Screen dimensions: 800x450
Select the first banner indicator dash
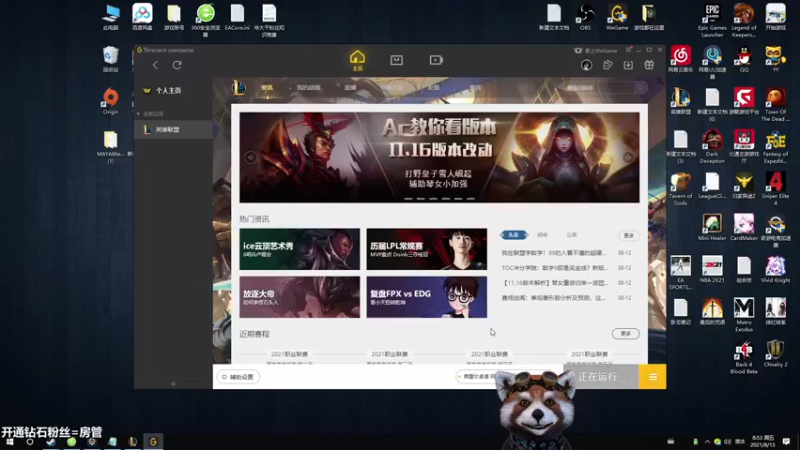tap(408, 198)
